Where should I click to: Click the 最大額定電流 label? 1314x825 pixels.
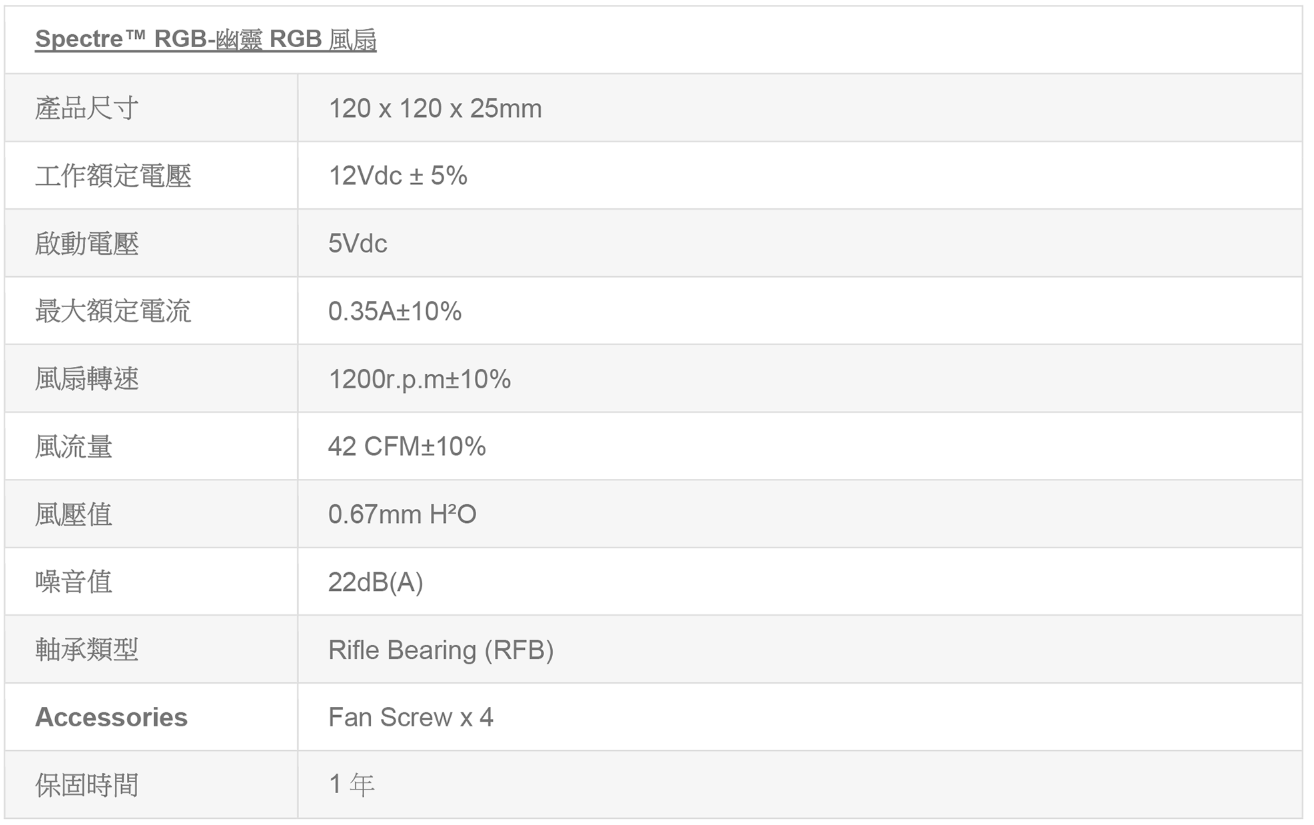[113, 312]
